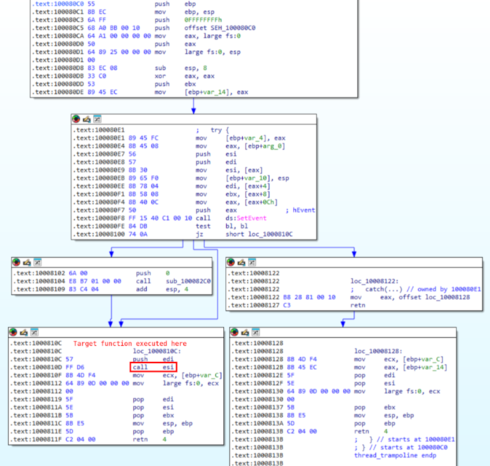Click the red Target function executed here comment
This screenshot has height=466, width=490.
[x=130, y=343]
